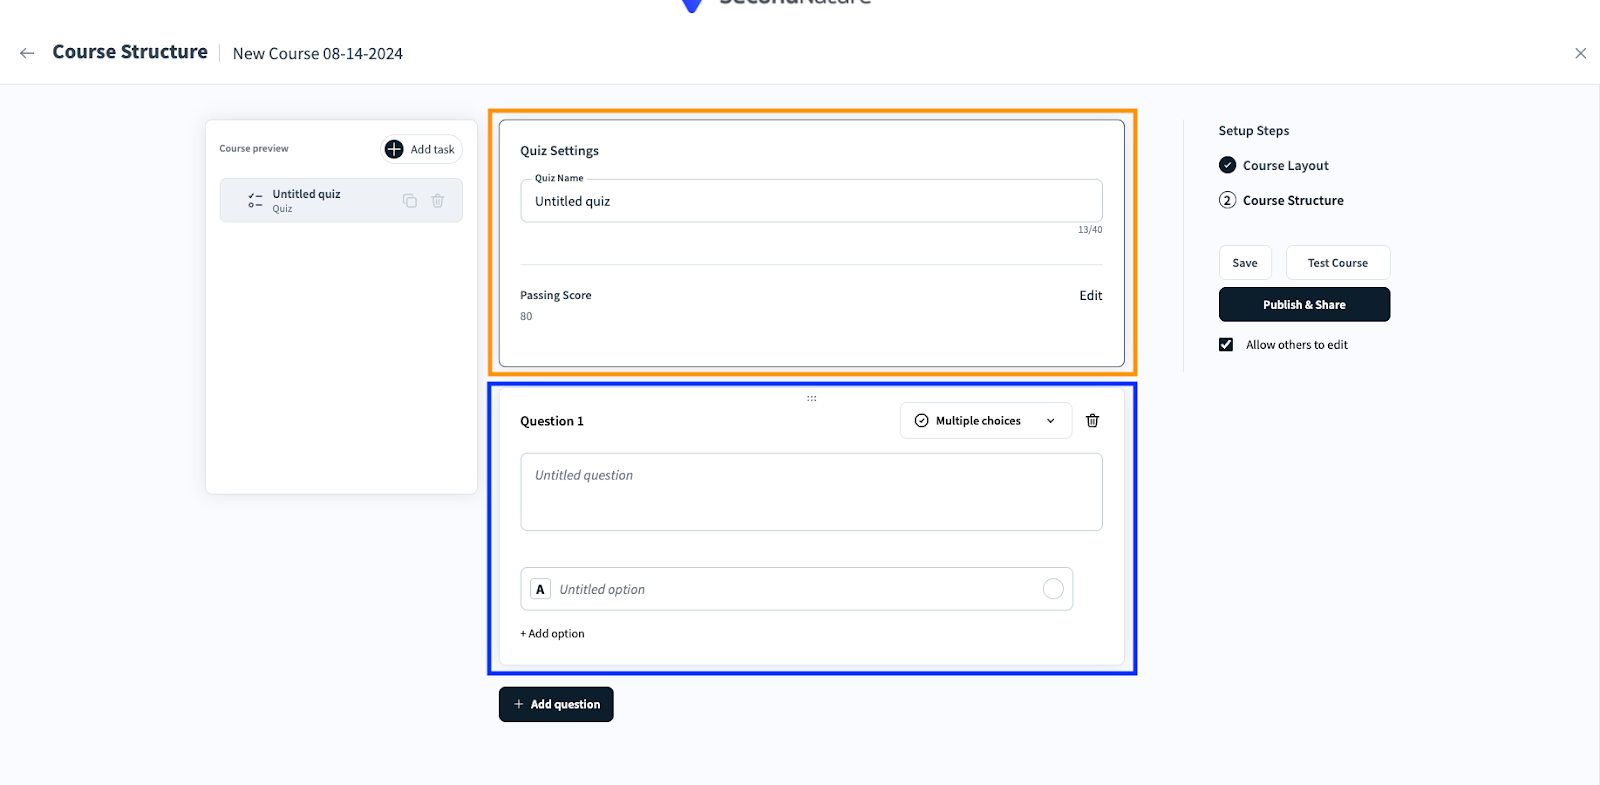Viewport: 1600px width, 785px height.
Task: Close the course editor with X
Action: (x=1580, y=53)
